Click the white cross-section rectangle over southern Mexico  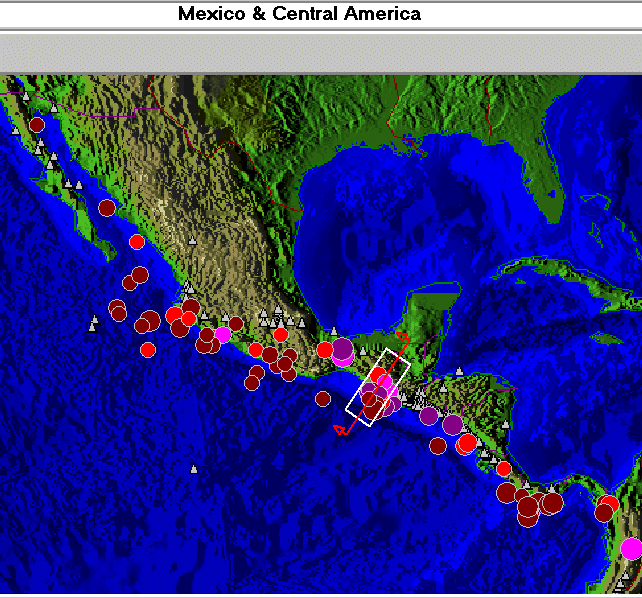(379, 387)
